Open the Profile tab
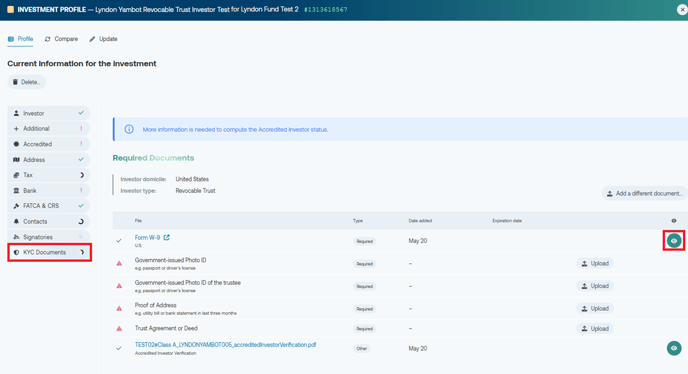688x374 pixels. pyautogui.click(x=21, y=39)
